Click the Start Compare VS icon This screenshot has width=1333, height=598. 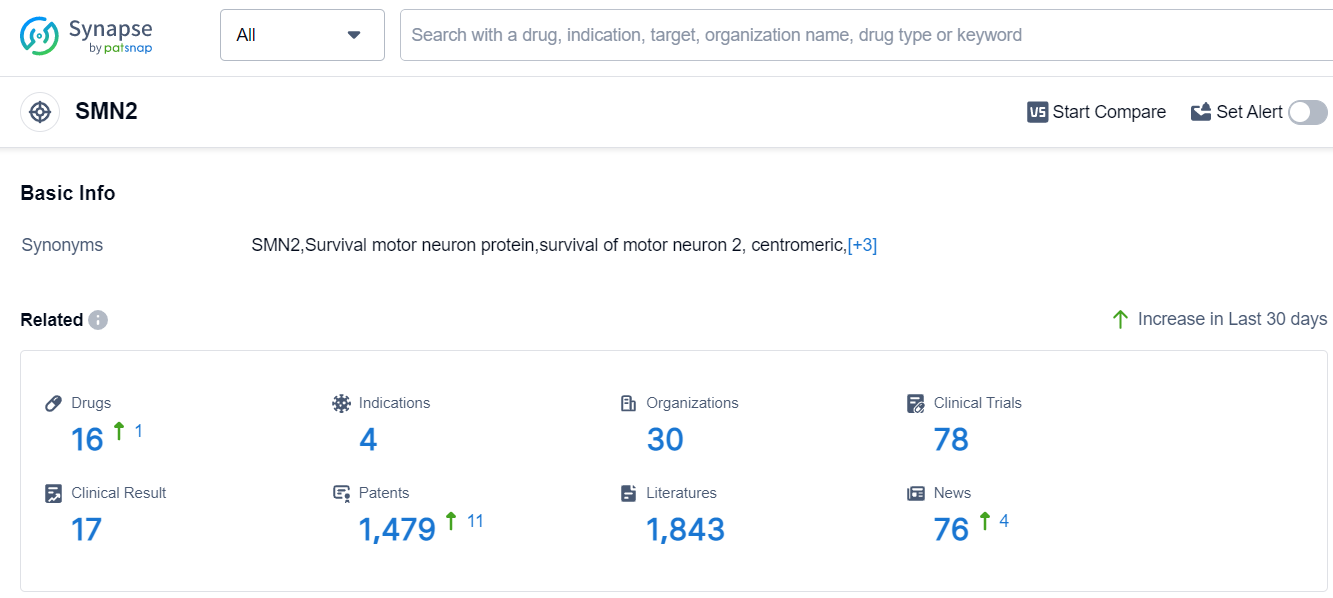pyautogui.click(x=1037, y=112)
